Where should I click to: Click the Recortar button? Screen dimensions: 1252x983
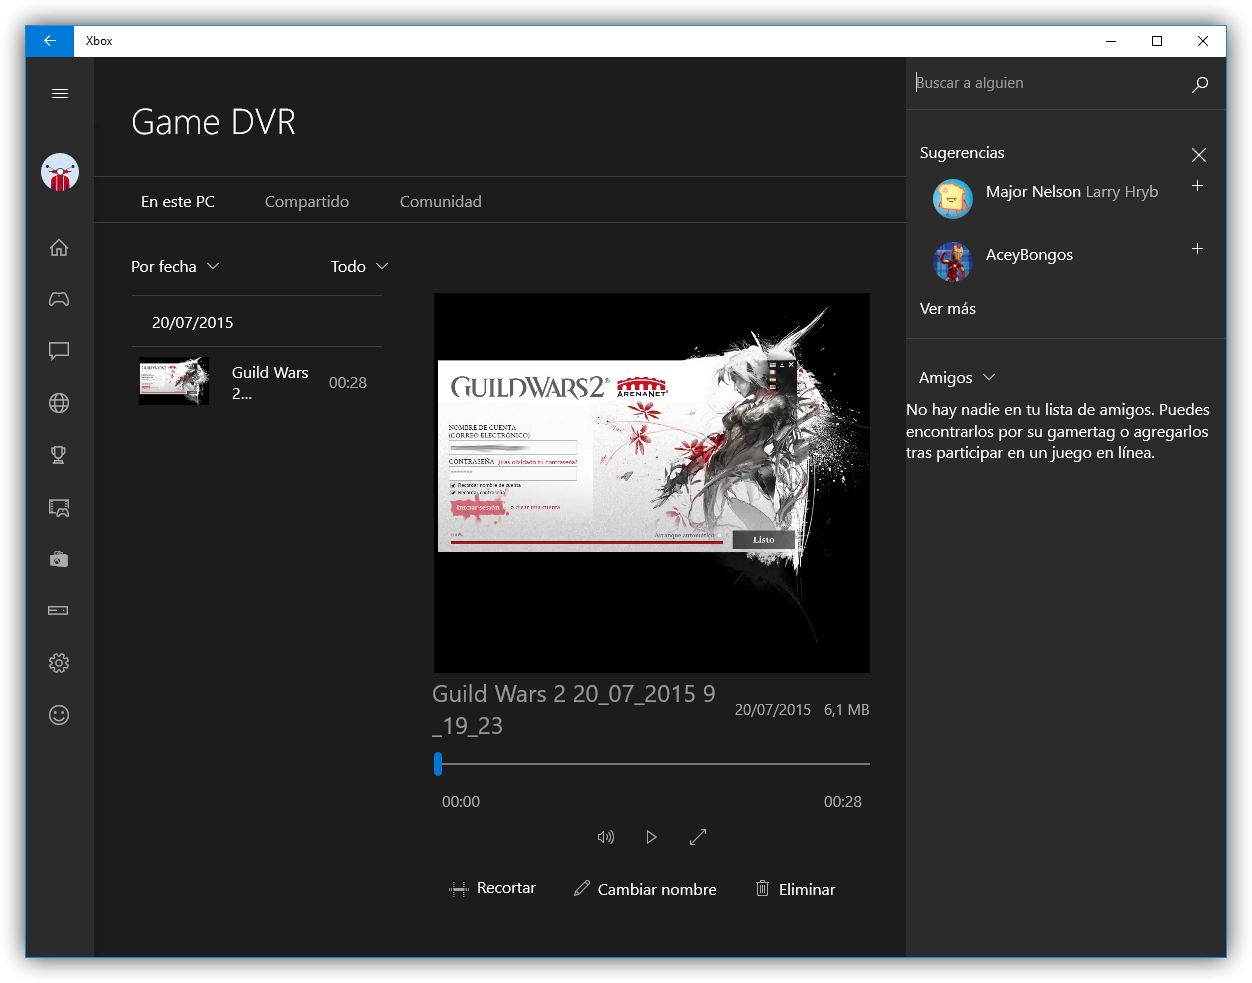tap(493, 889)
